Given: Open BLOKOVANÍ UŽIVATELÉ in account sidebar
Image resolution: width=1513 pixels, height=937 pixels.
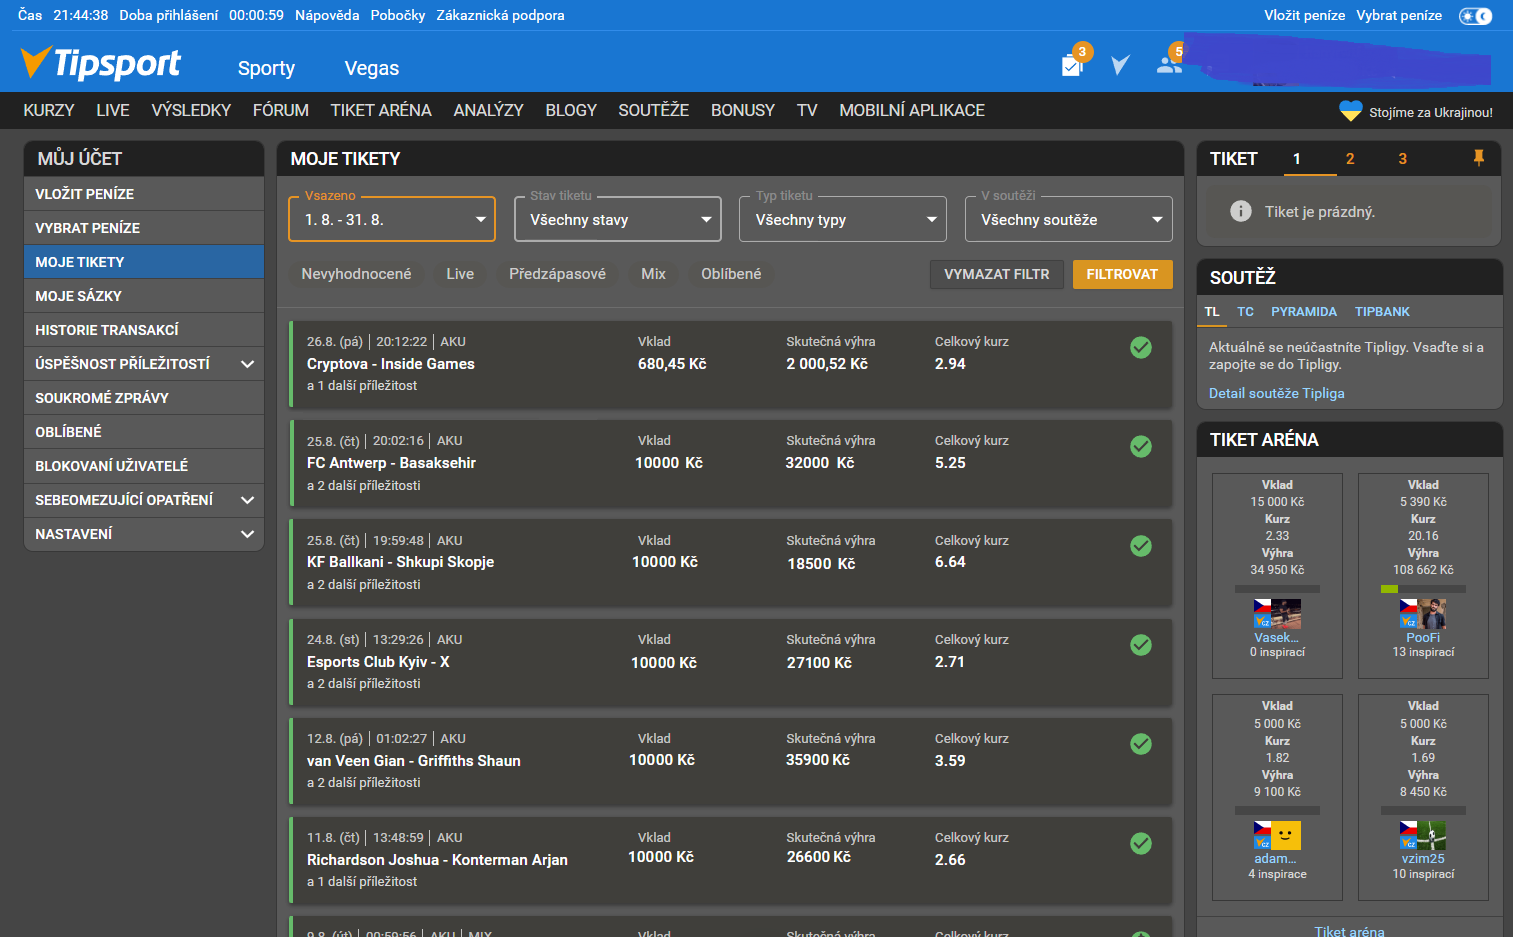Looking at the screenshot, I should (x=144, y=466).
